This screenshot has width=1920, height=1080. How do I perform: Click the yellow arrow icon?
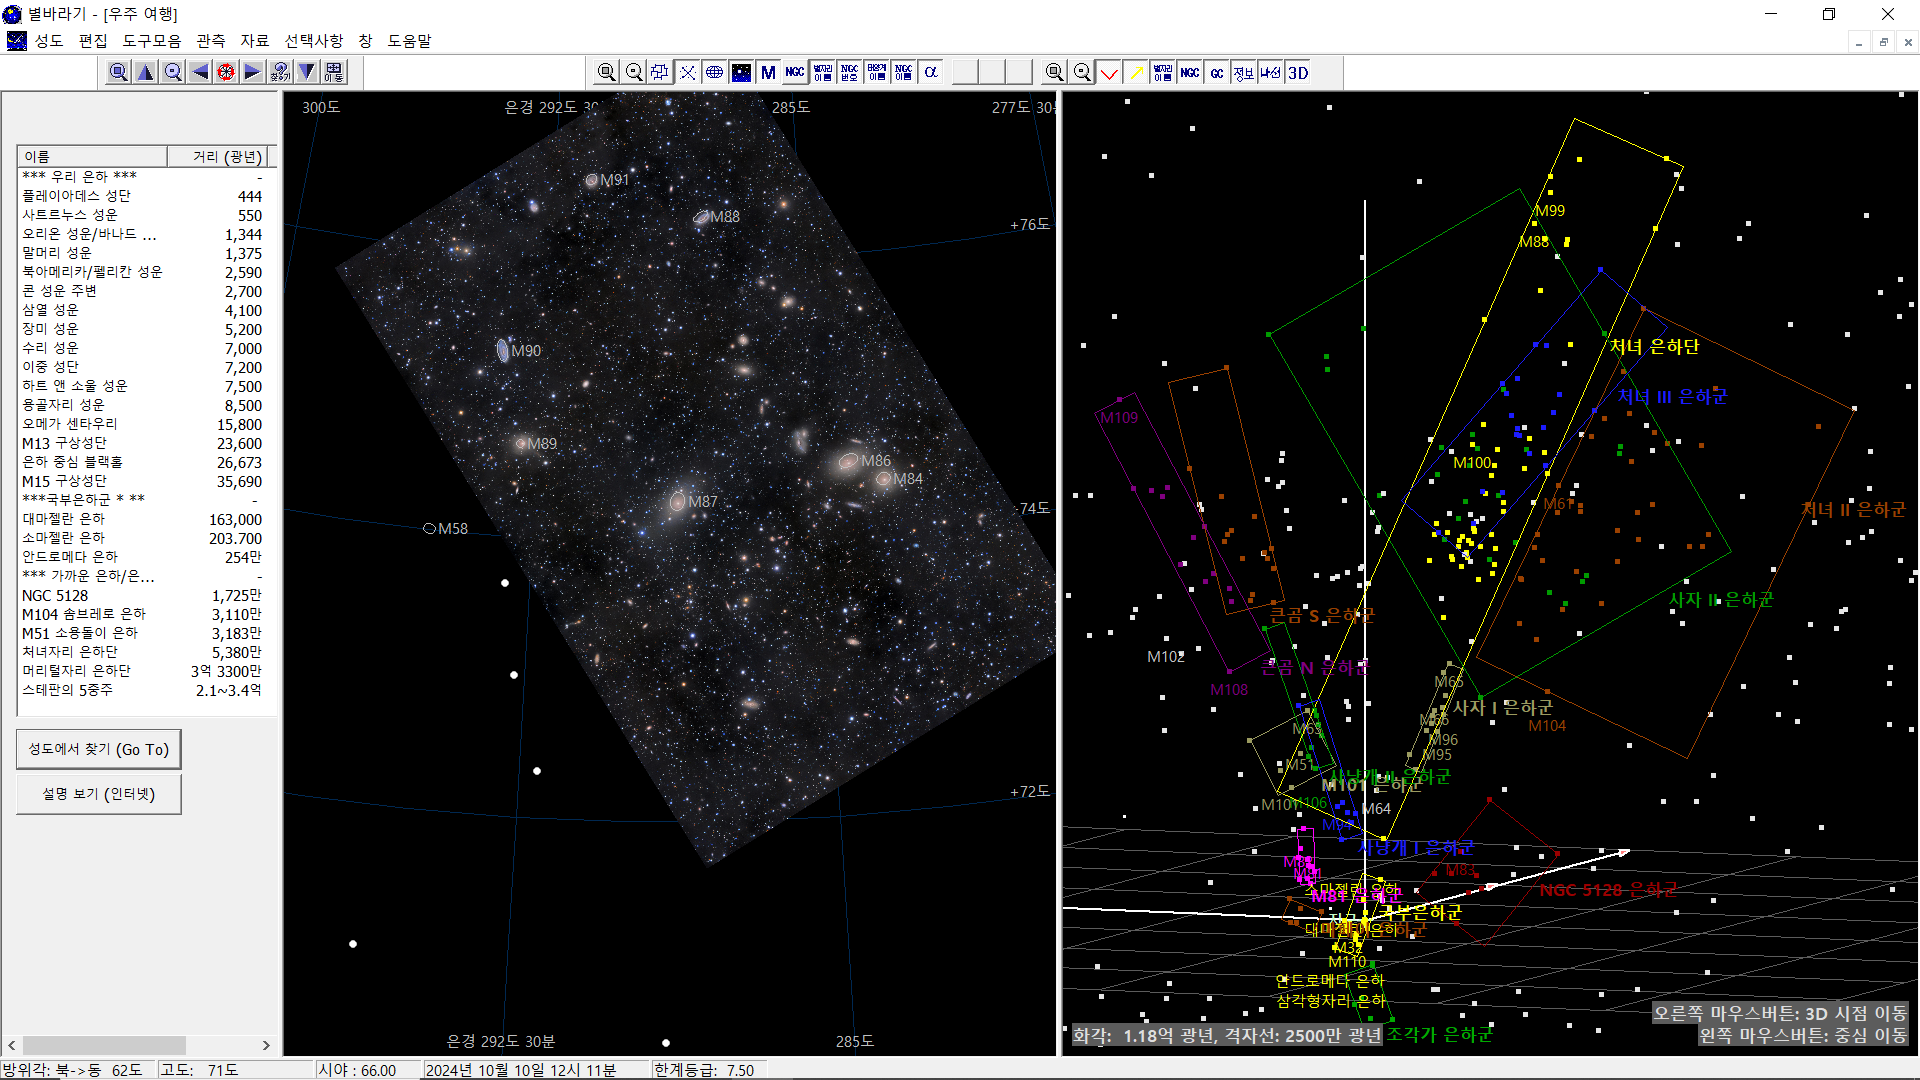tap(1135, 72)
